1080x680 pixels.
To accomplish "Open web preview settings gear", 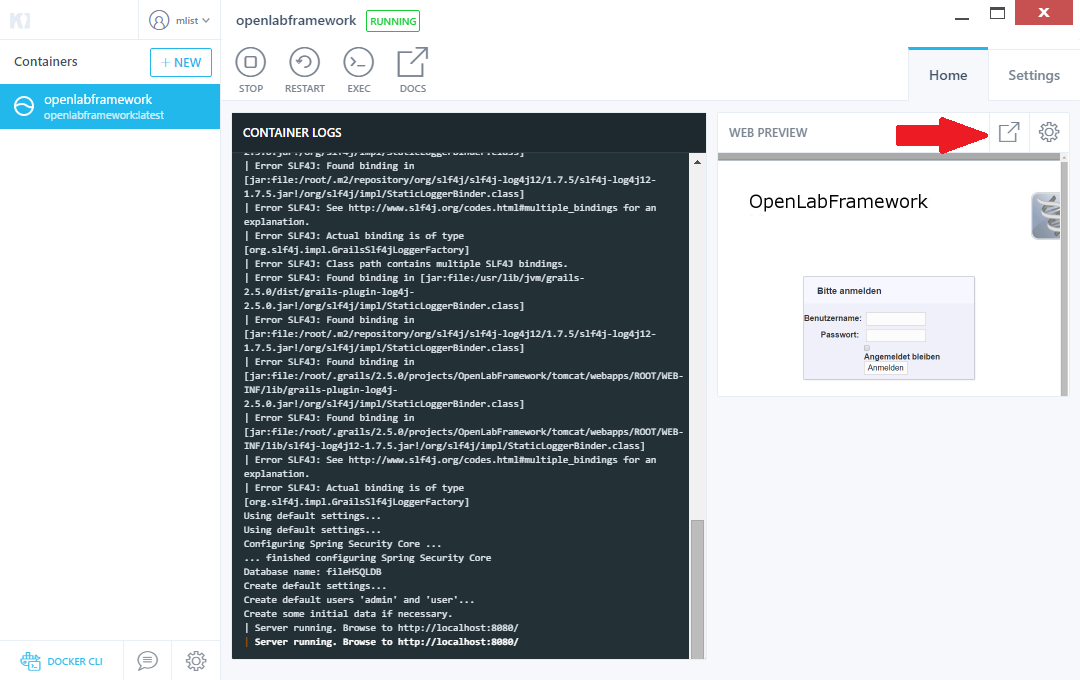I will pos(1048,132).
